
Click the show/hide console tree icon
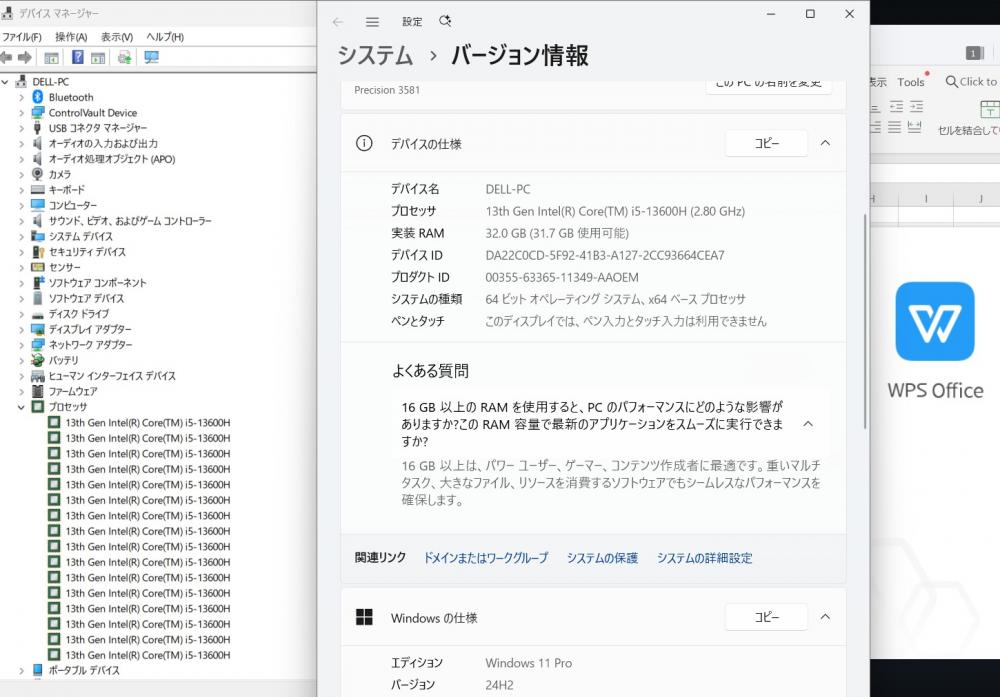click(51, 57)
